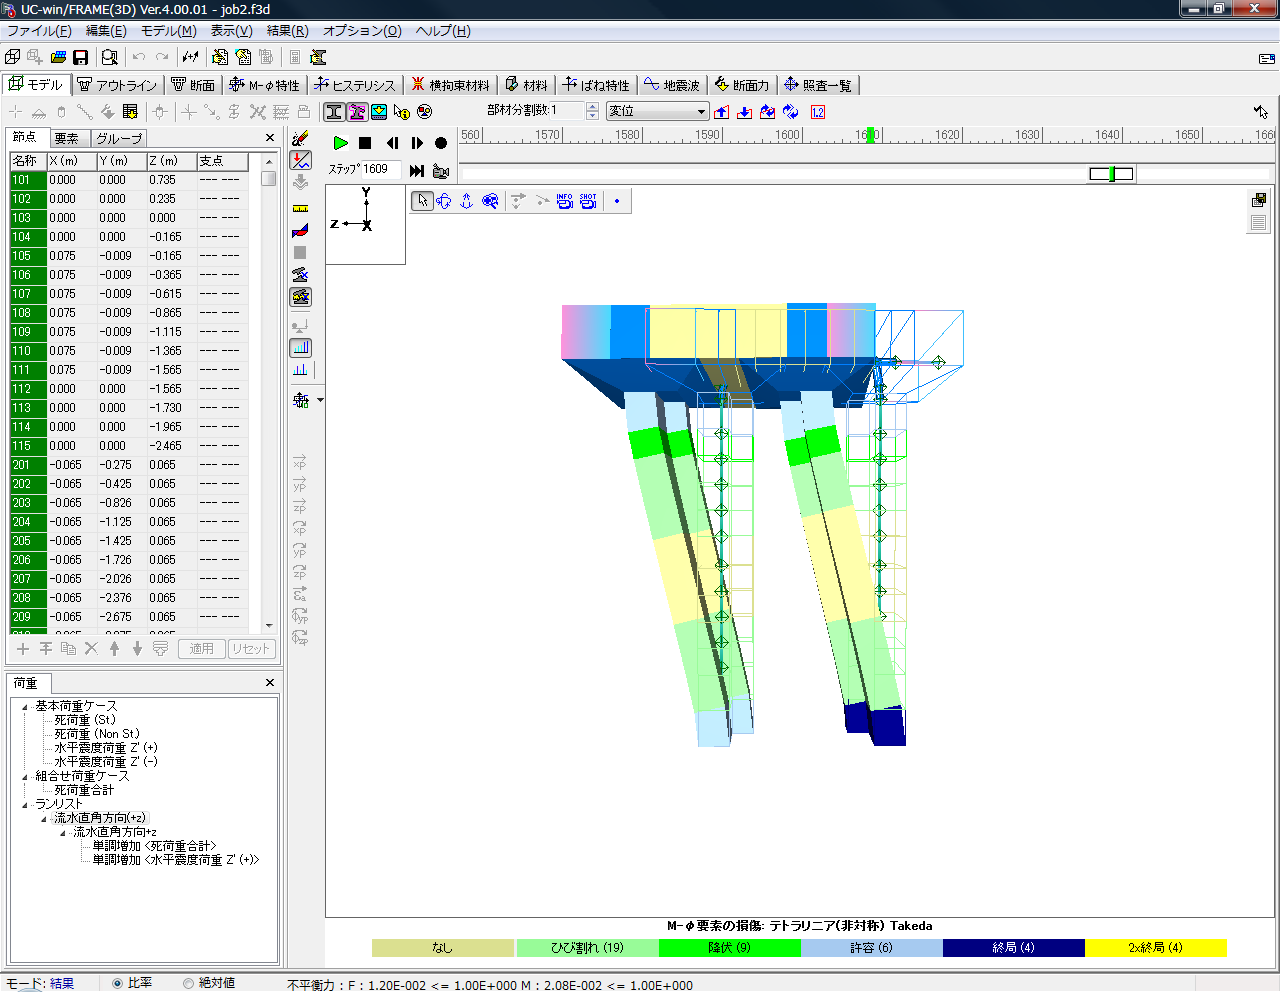Click the yellow ruler measure icon

pos(300,208)
